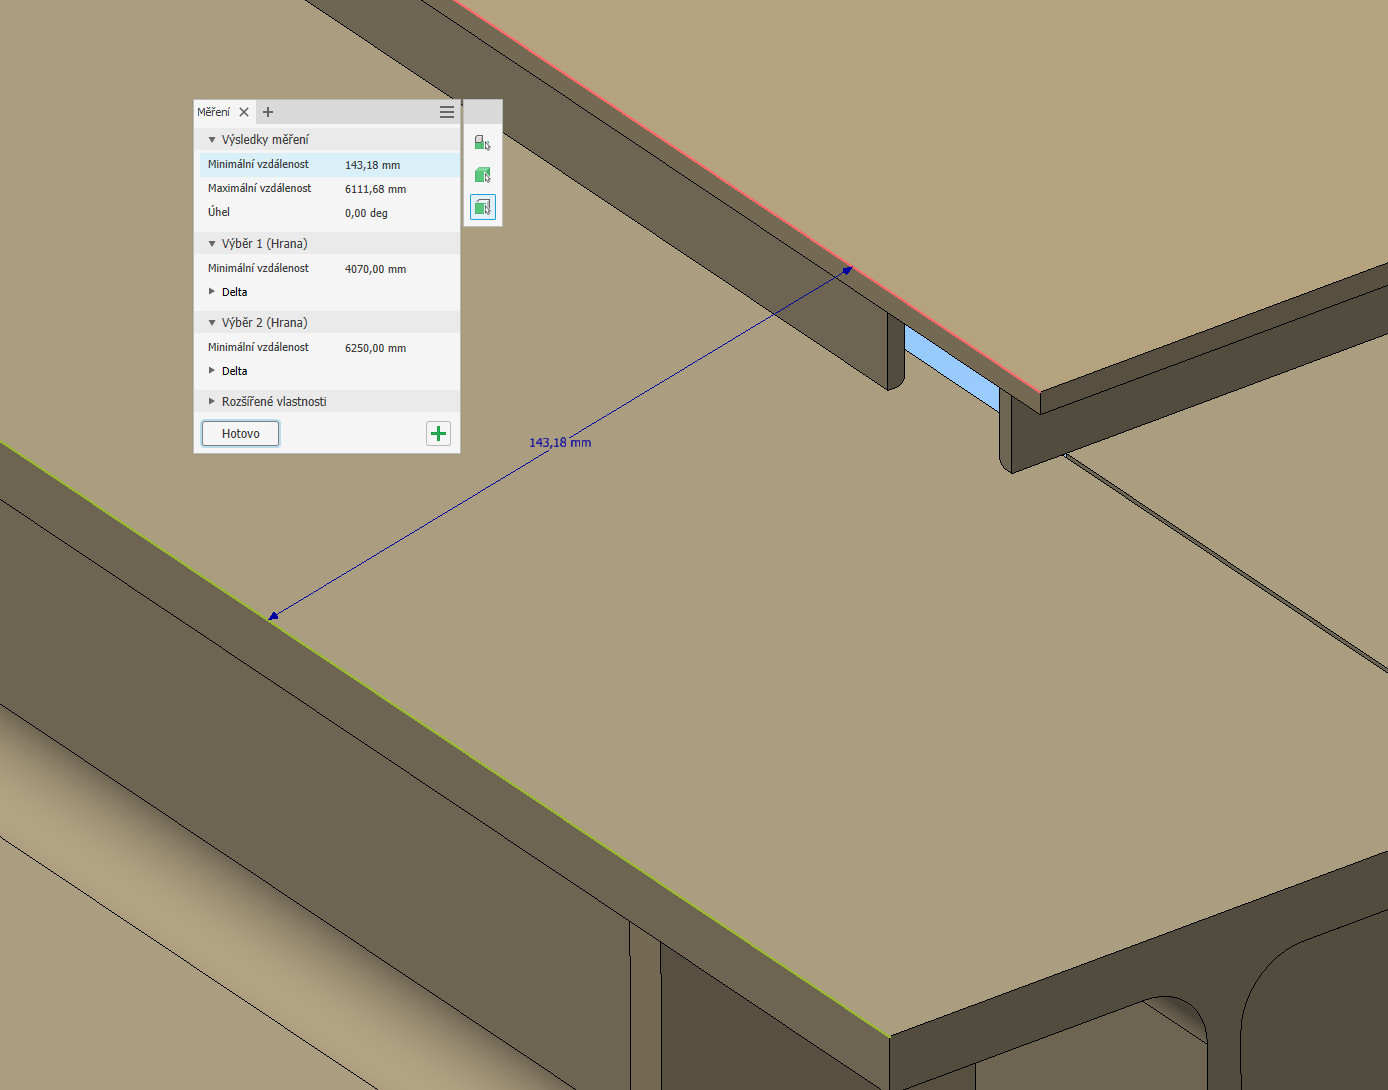The image size is (1388, 1090).
Task: Collapse the Výběr 2 (Hrana) section
Action: tap(212, 323)
